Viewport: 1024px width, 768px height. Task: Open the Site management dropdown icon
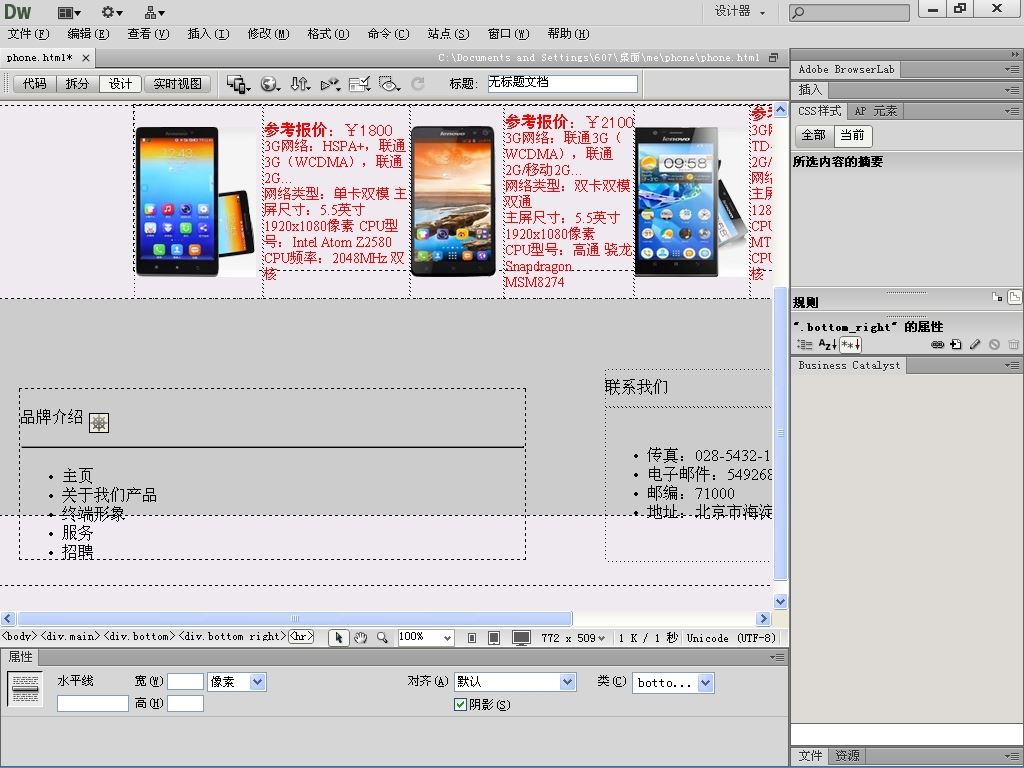(155, 12)
